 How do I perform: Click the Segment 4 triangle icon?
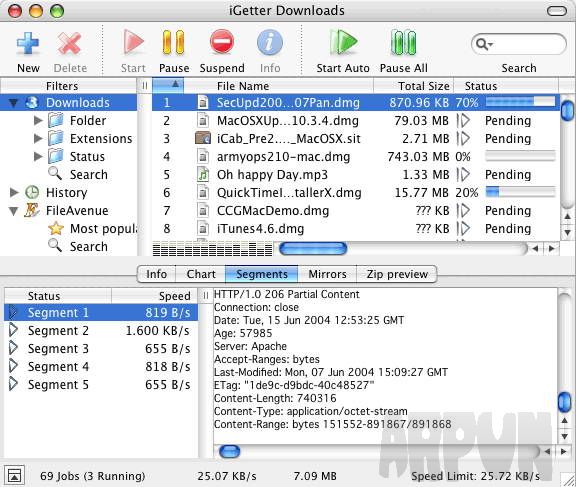(13, 366)
